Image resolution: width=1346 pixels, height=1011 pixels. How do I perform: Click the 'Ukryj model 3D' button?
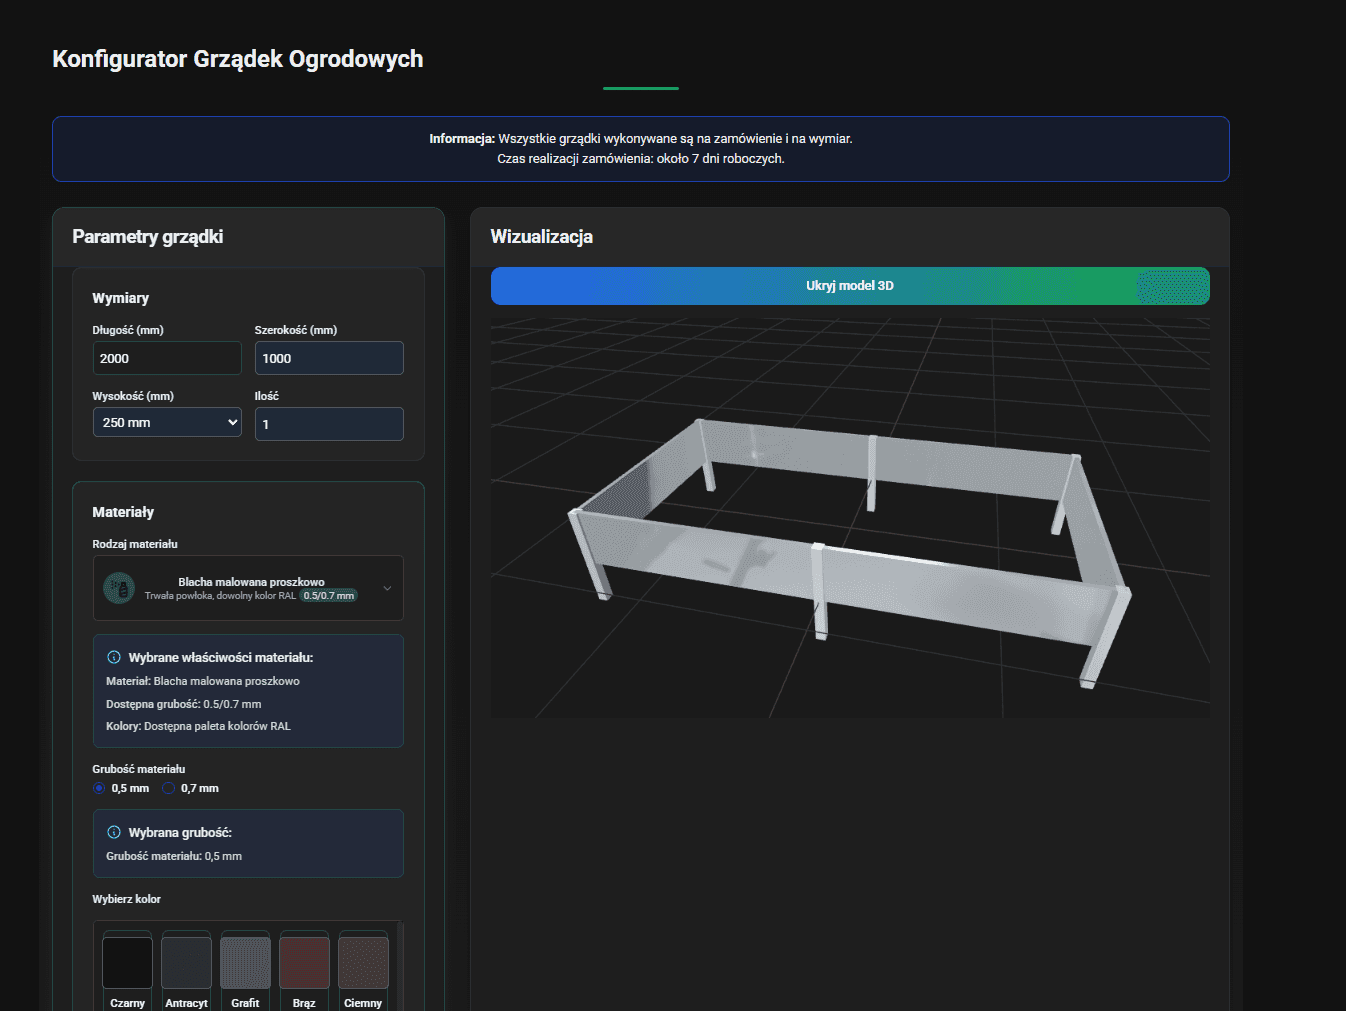[x=850, y=286]
